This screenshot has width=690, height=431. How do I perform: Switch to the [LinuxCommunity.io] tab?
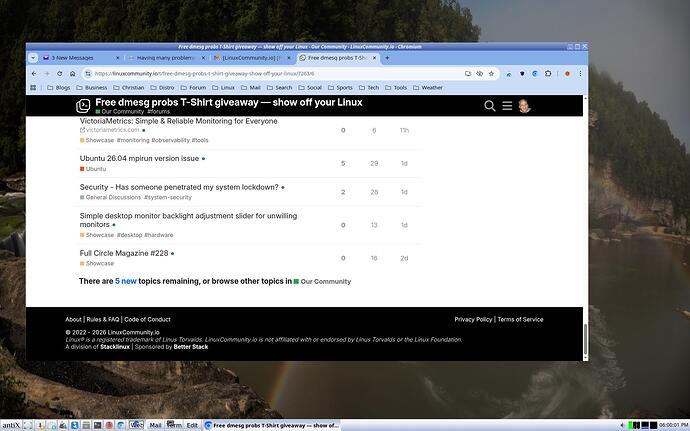coord(252,58)
